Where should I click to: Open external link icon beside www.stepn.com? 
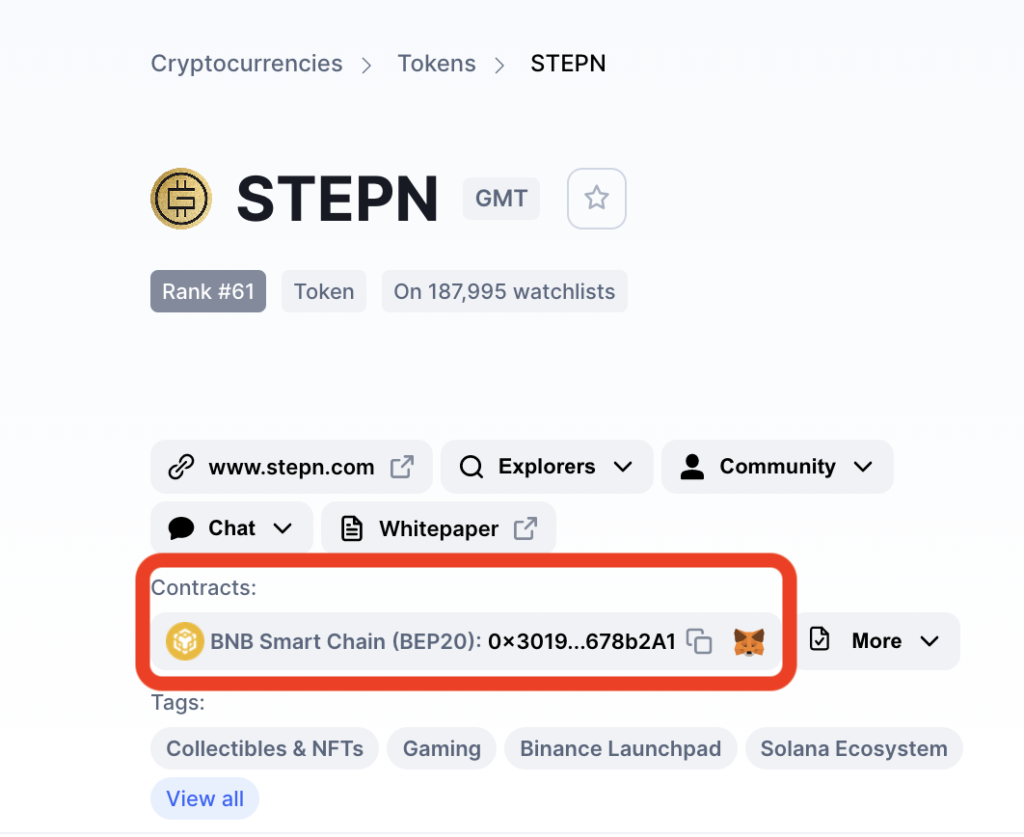click(x=402, y=467)
